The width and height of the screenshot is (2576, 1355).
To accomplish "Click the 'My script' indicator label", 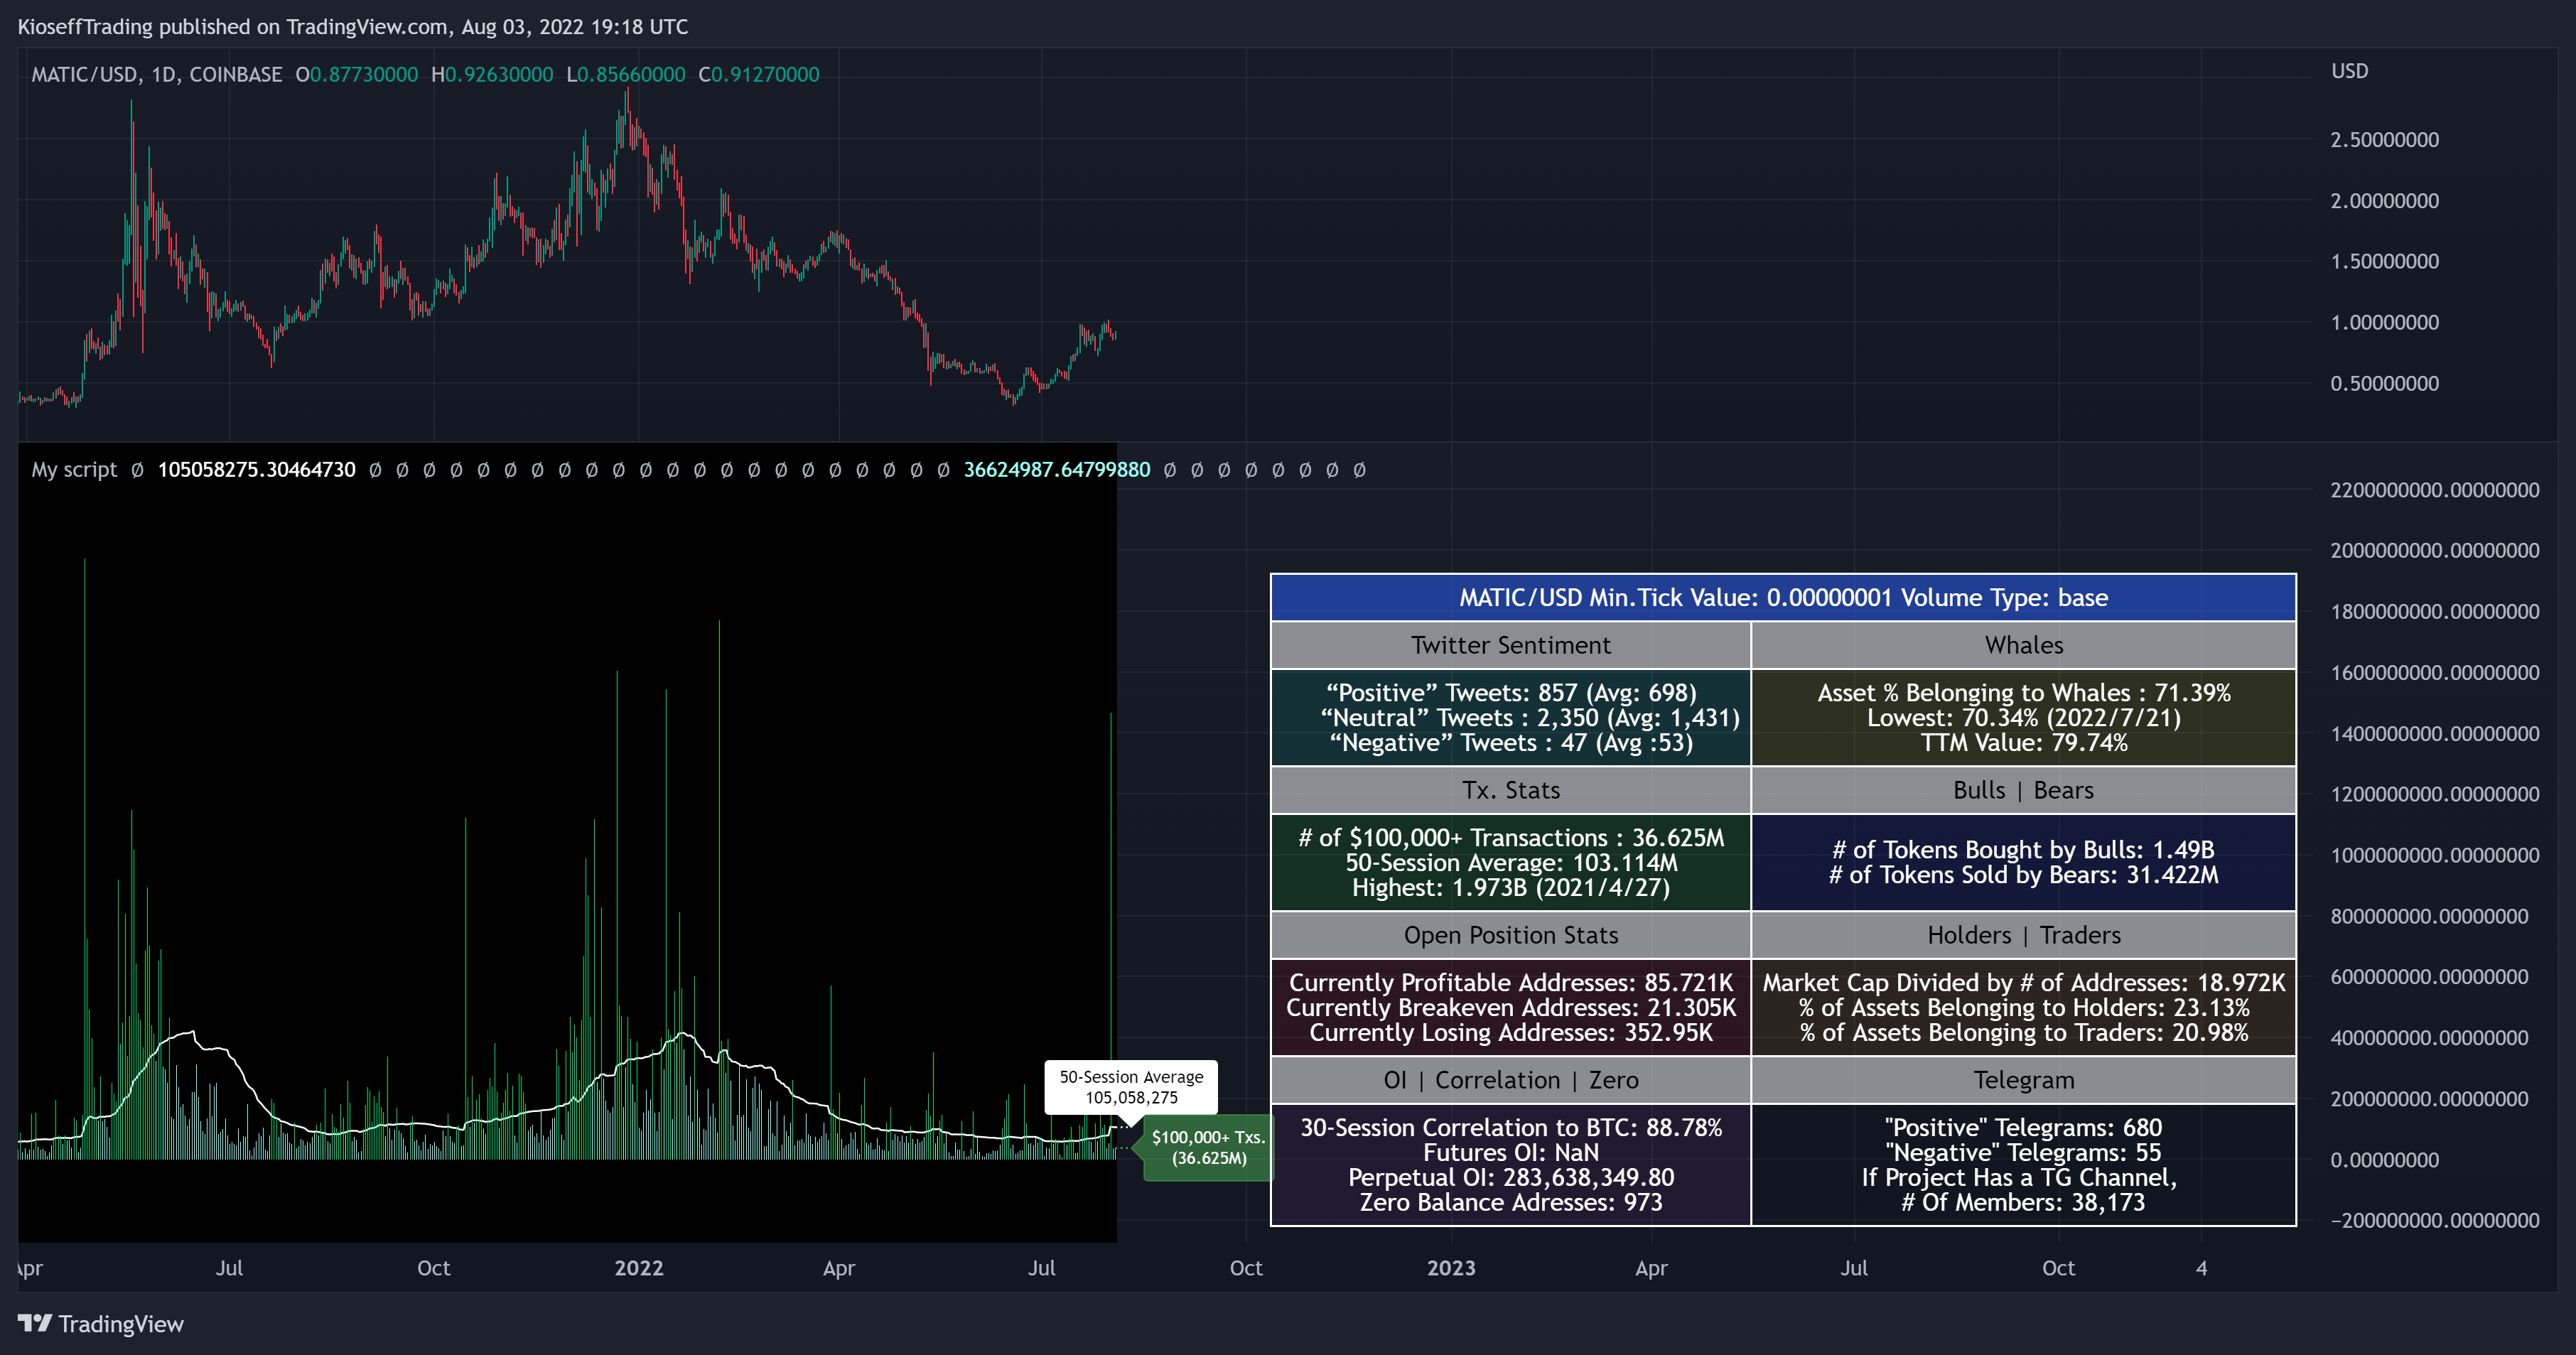I will 74,470.
